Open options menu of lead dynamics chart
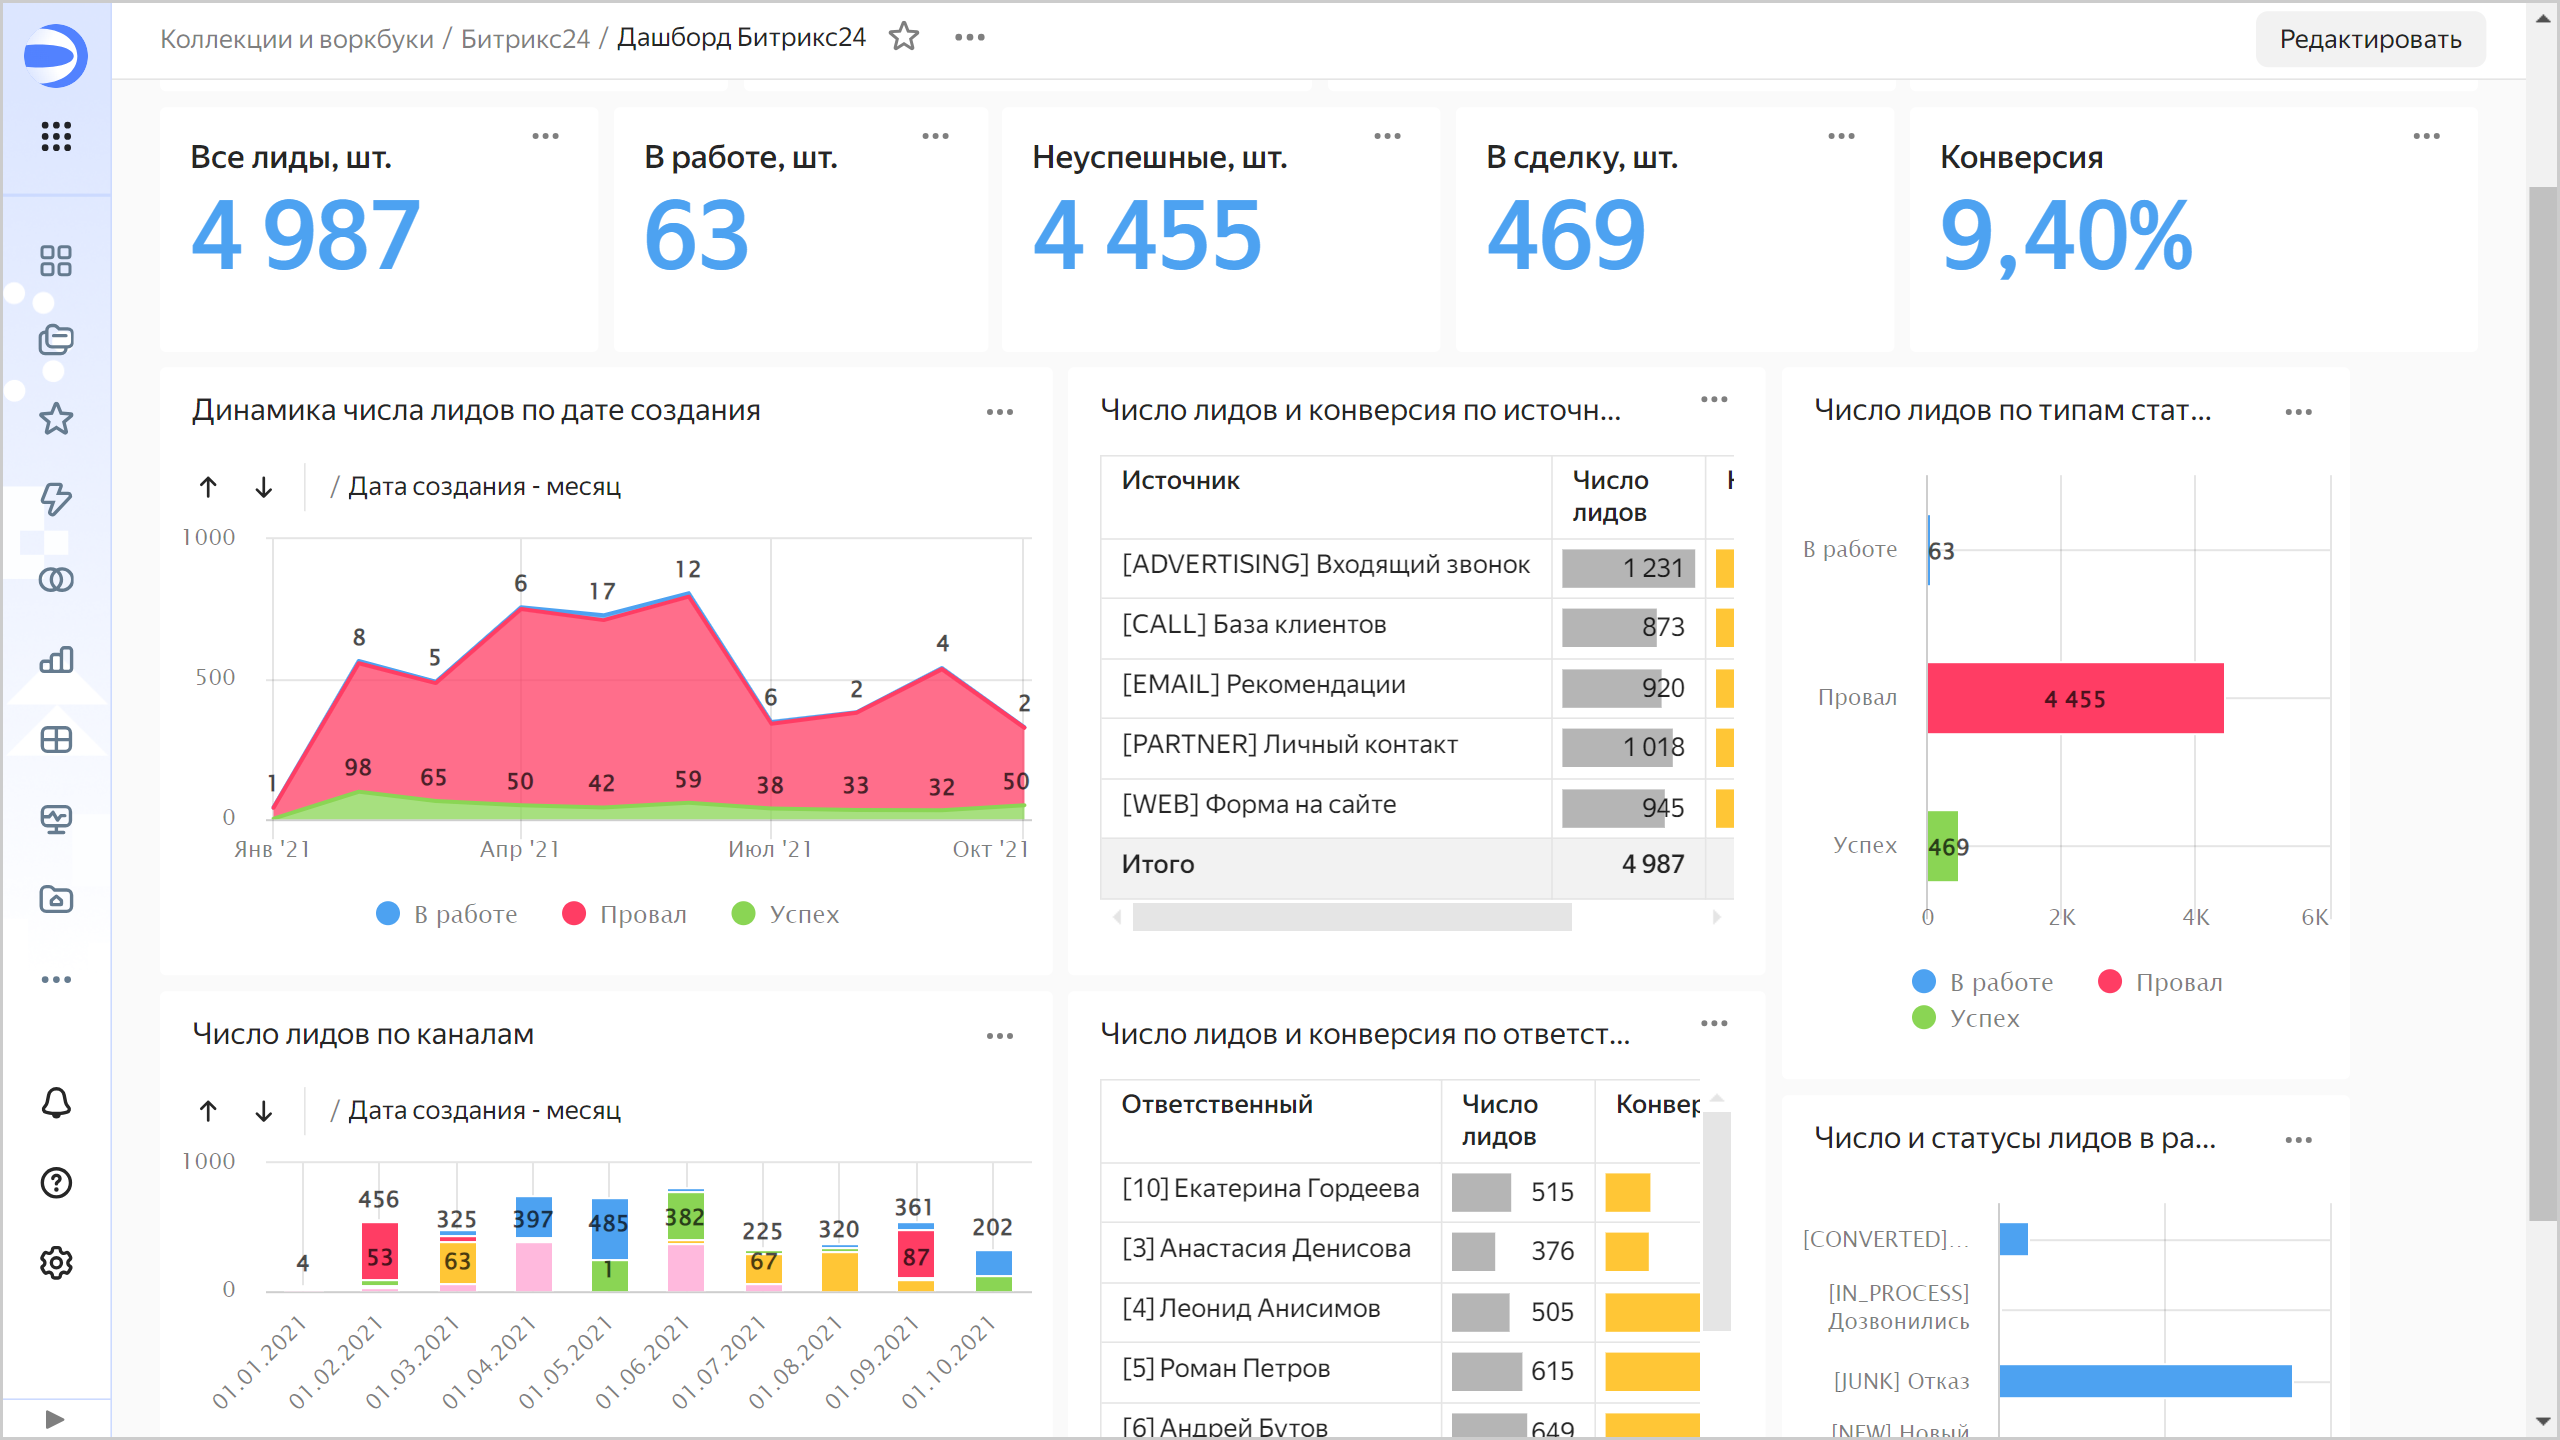The height and width of the screenshot is (1440, 2560). tap(1000, 411)
